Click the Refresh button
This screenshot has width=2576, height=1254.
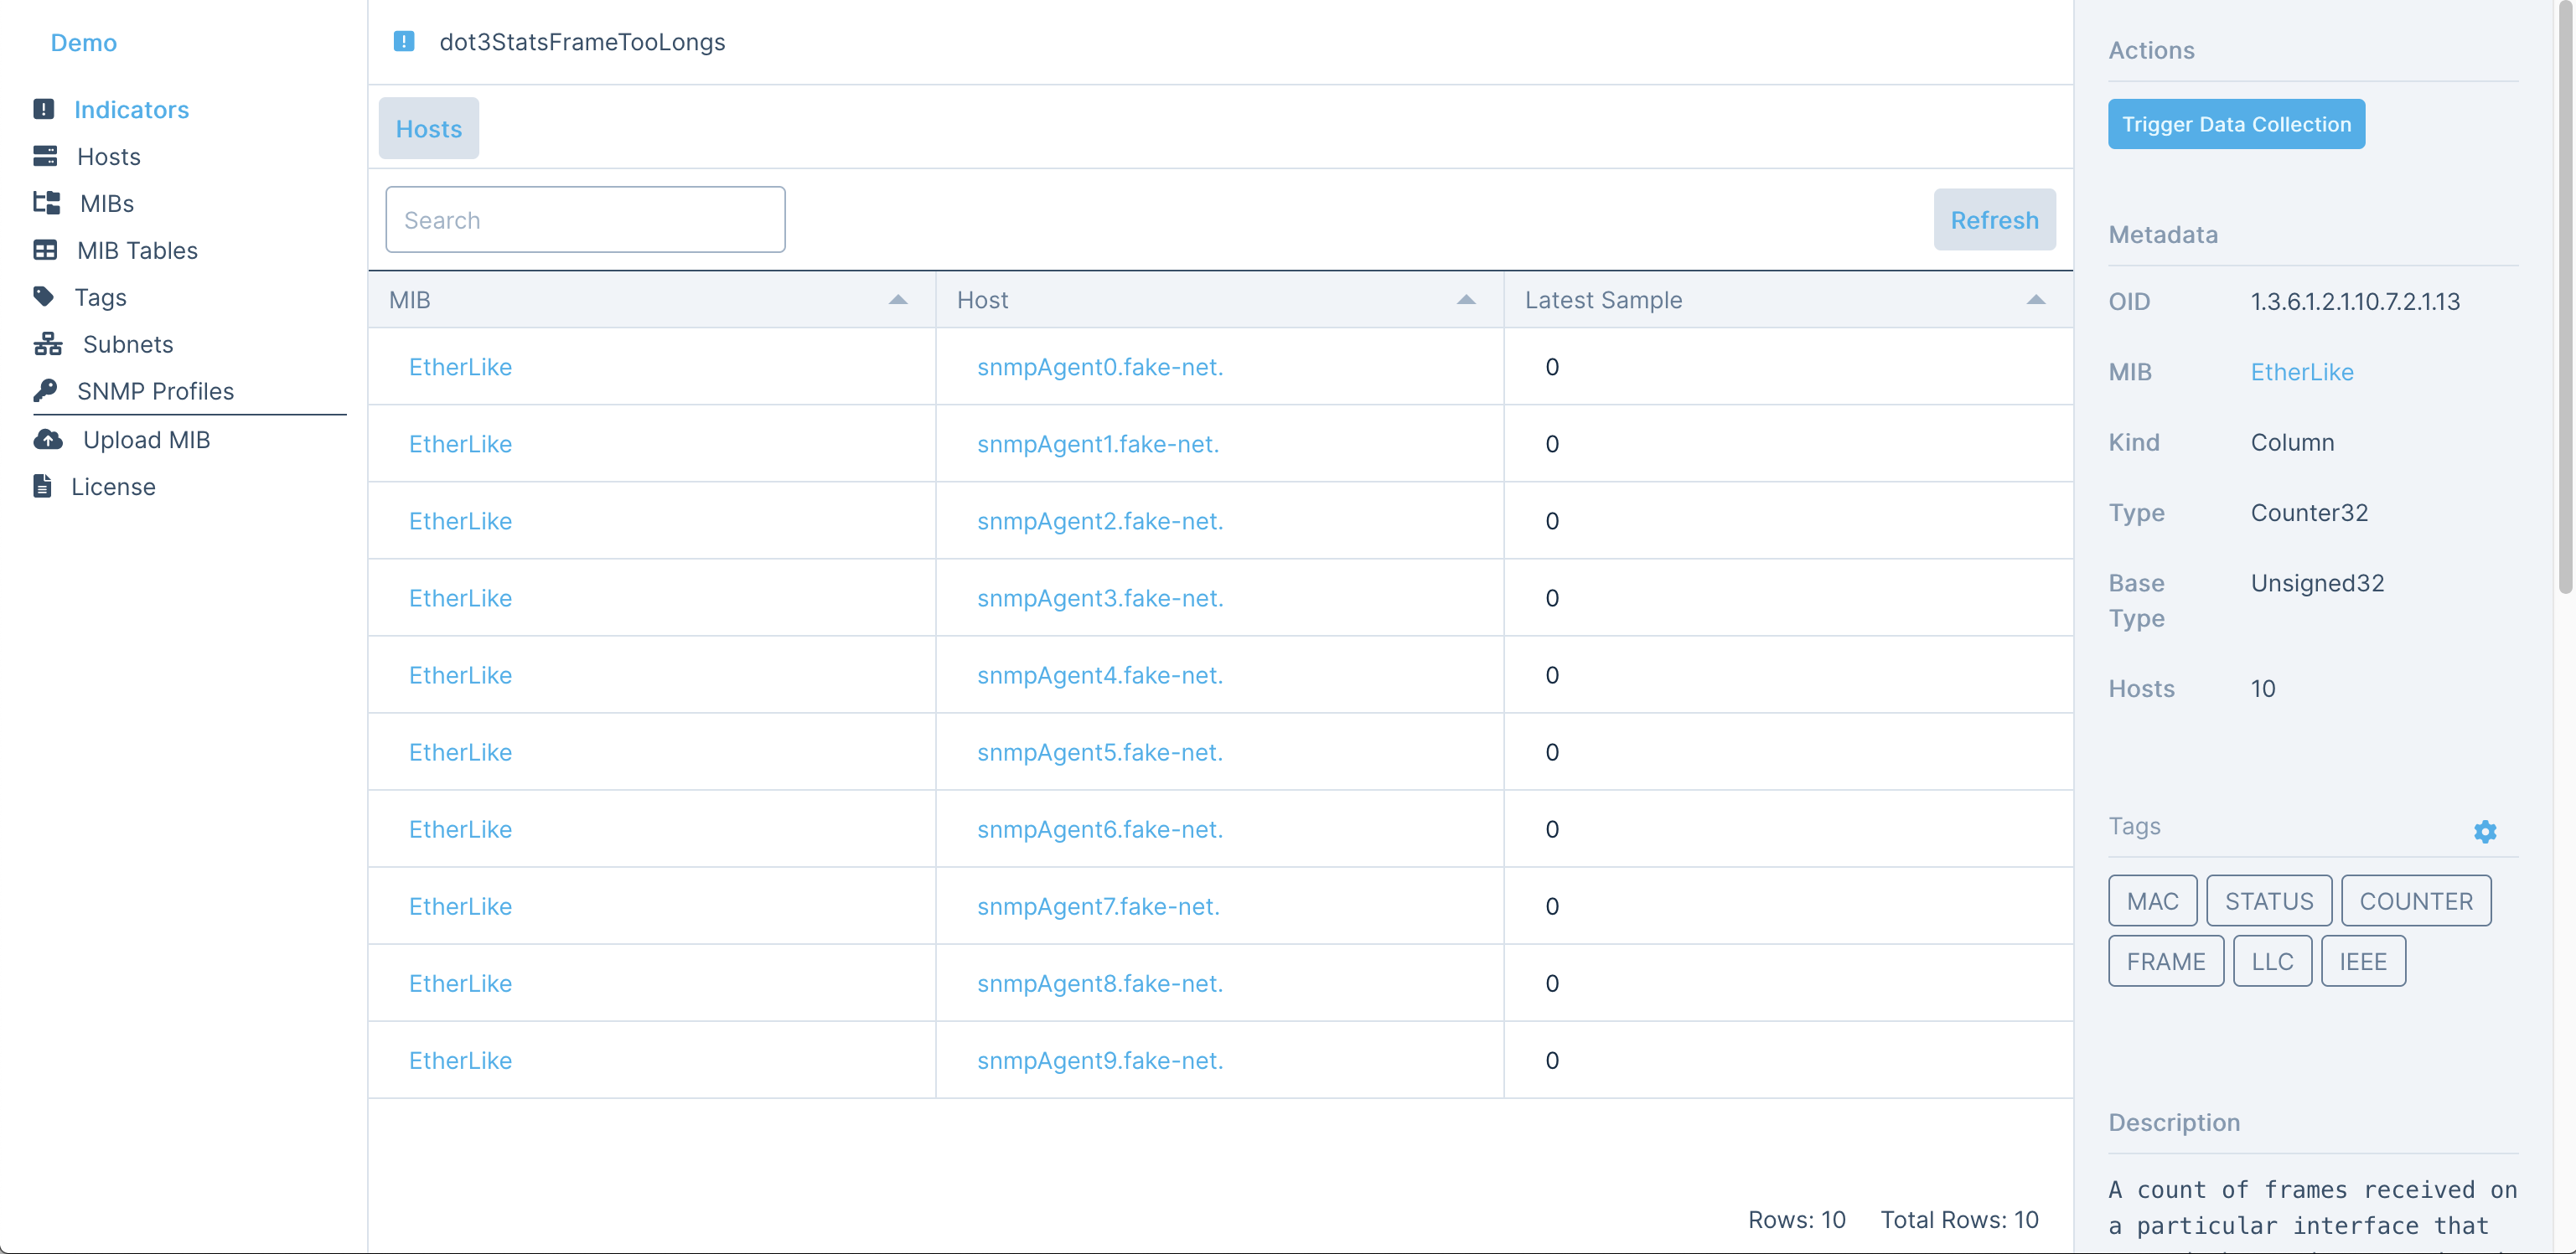coord(1996,220)
